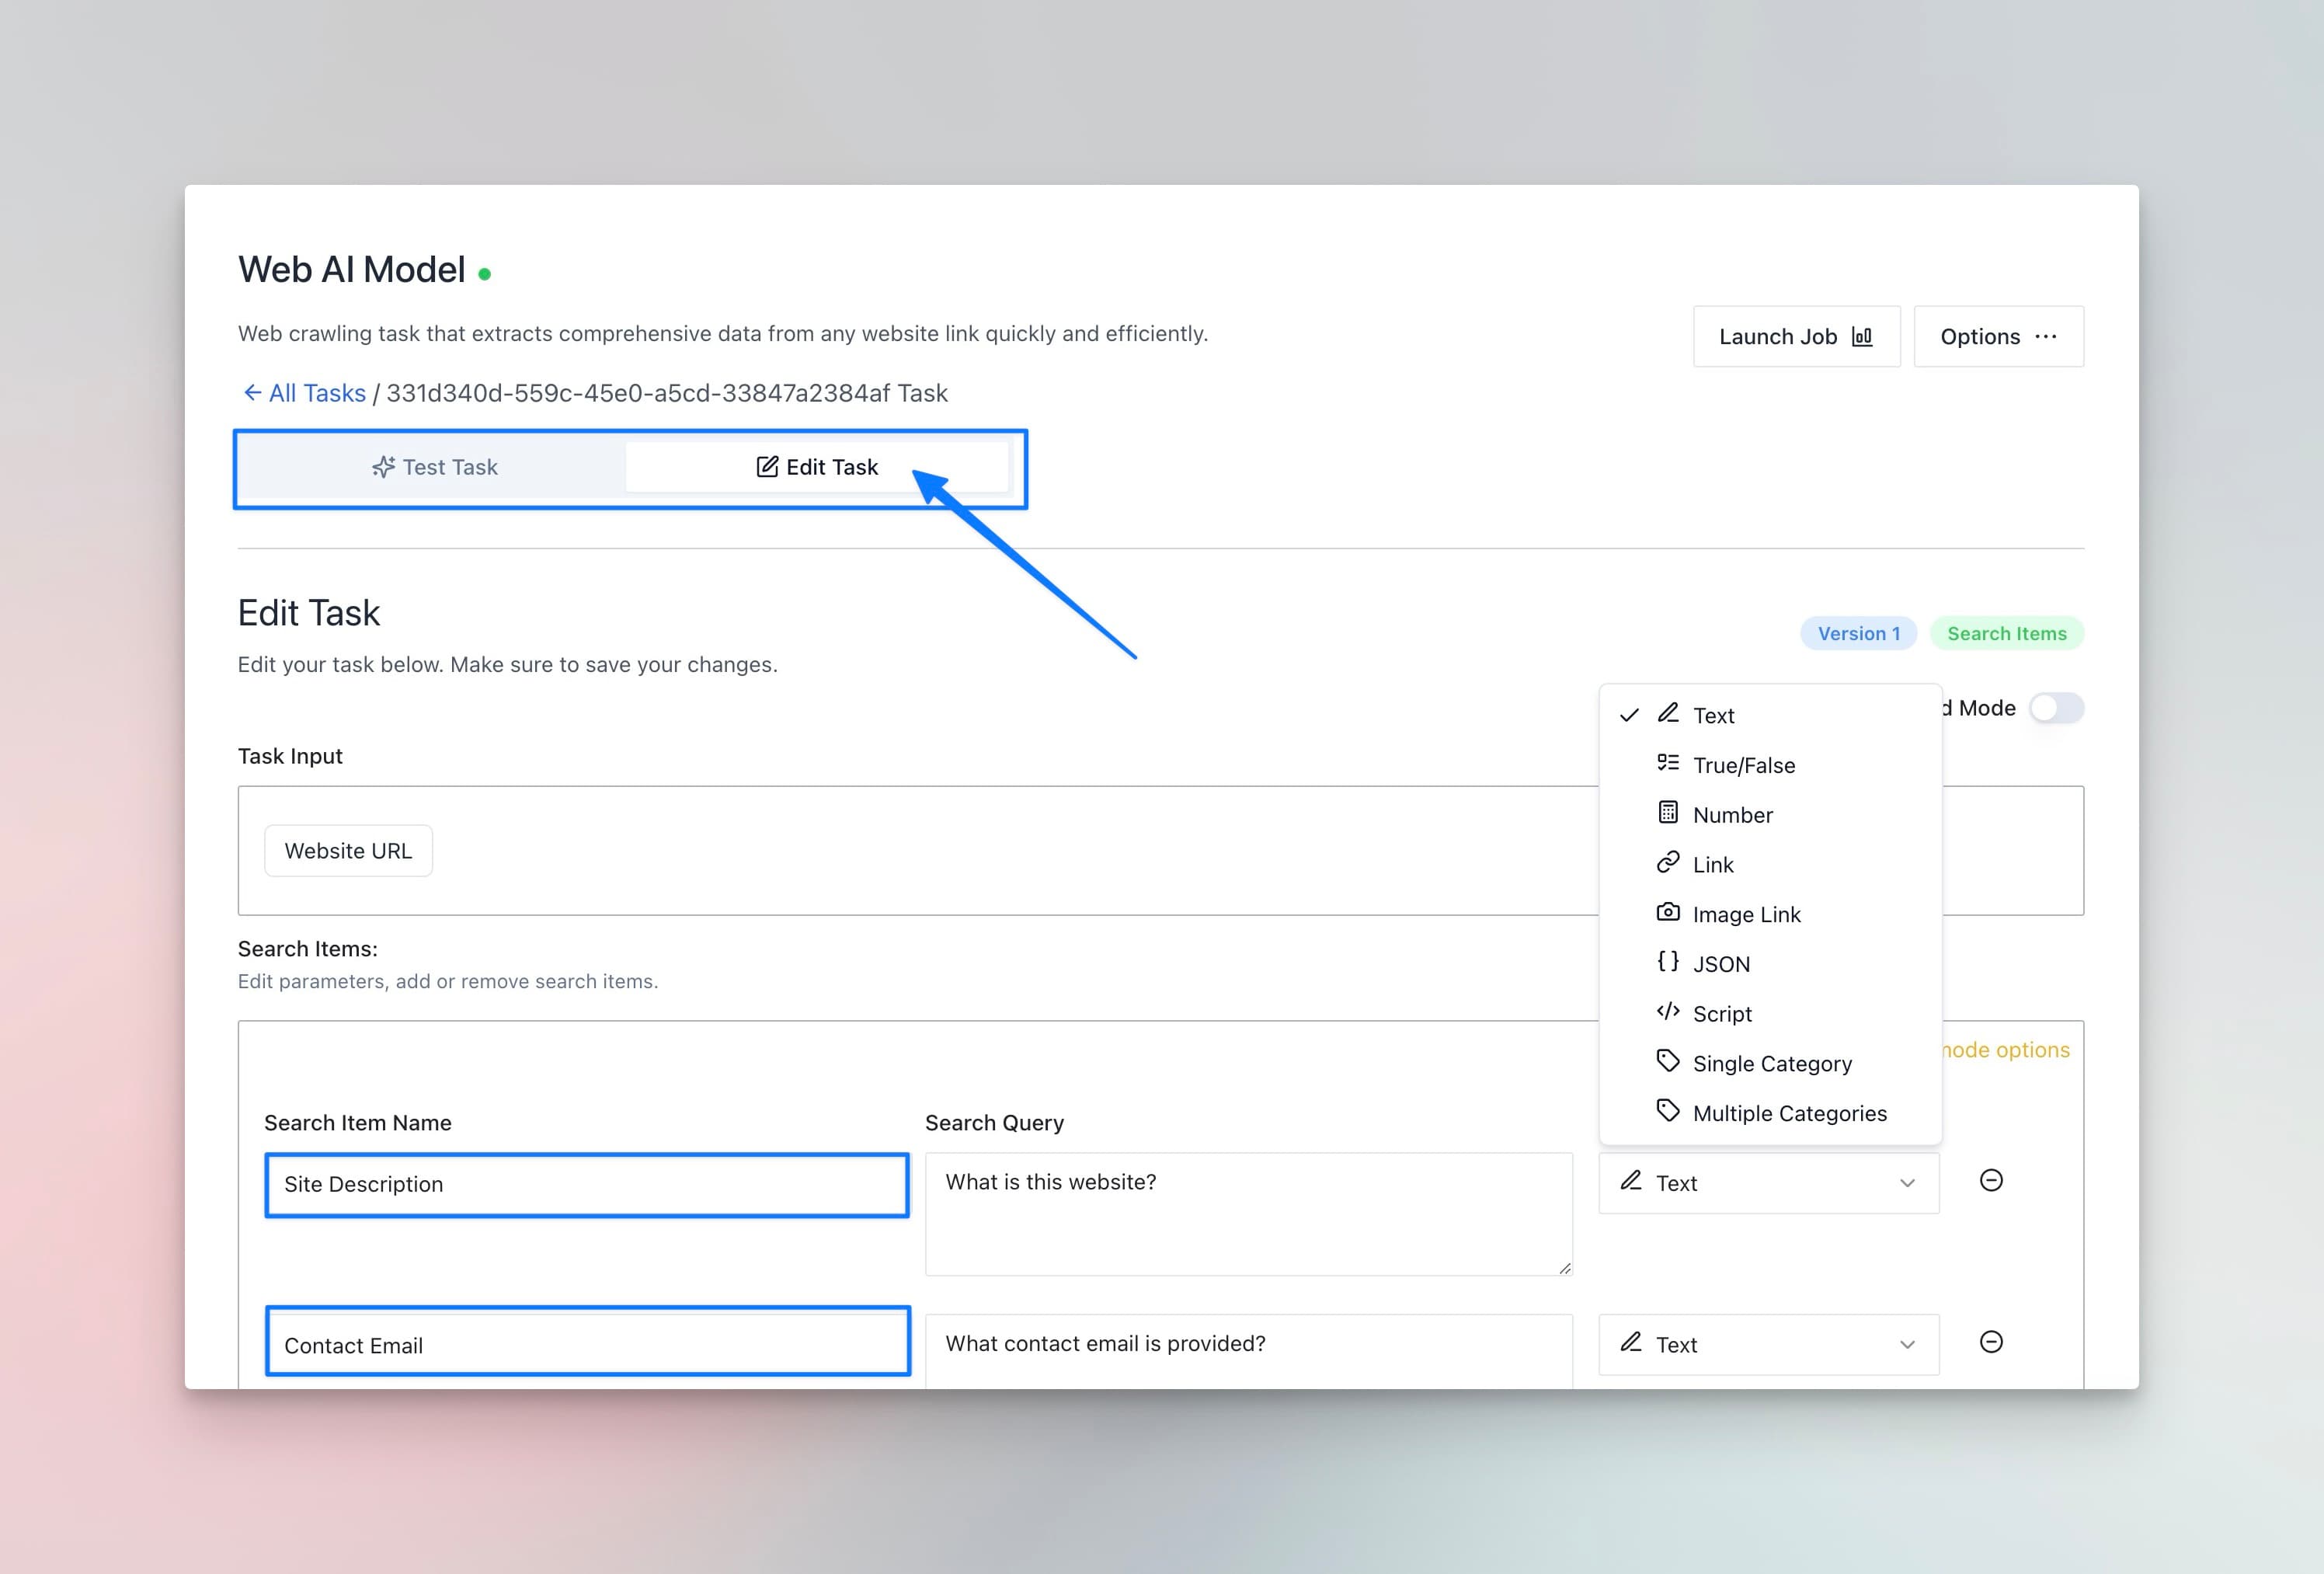Click the back arrow before All Tasks
Screen dimensions: 2324x1574
click(252, 393)
